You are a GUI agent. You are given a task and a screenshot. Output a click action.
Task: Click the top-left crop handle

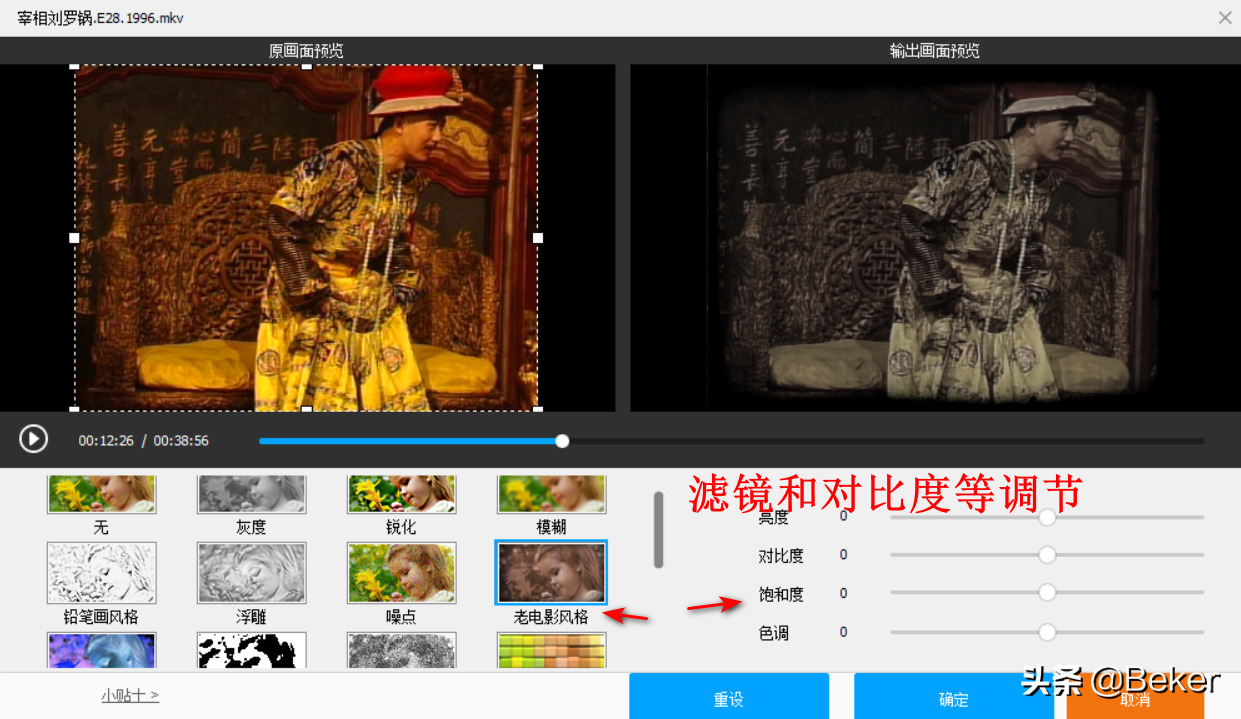coord(75,65)
